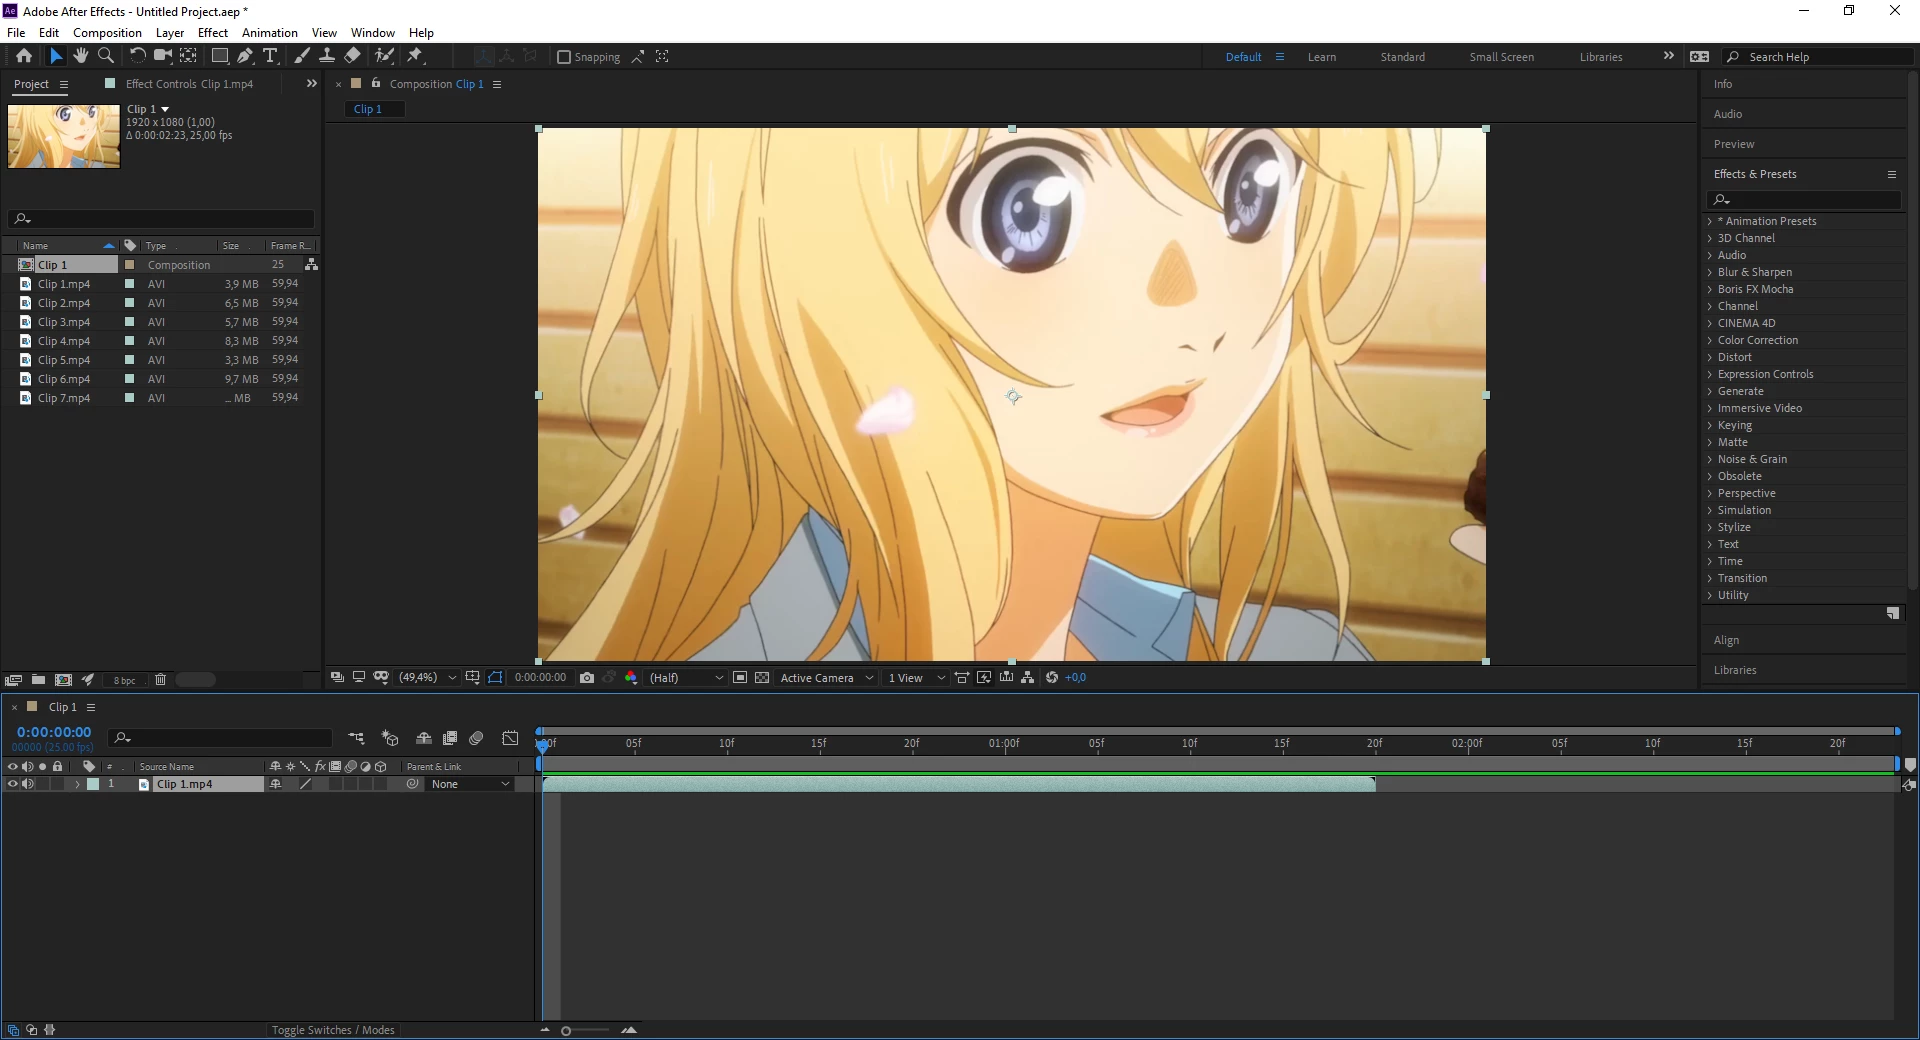Select the Pen tool
Image resolution: width=1920 pixels, height=1040 pixels.
tap(245, 56)
